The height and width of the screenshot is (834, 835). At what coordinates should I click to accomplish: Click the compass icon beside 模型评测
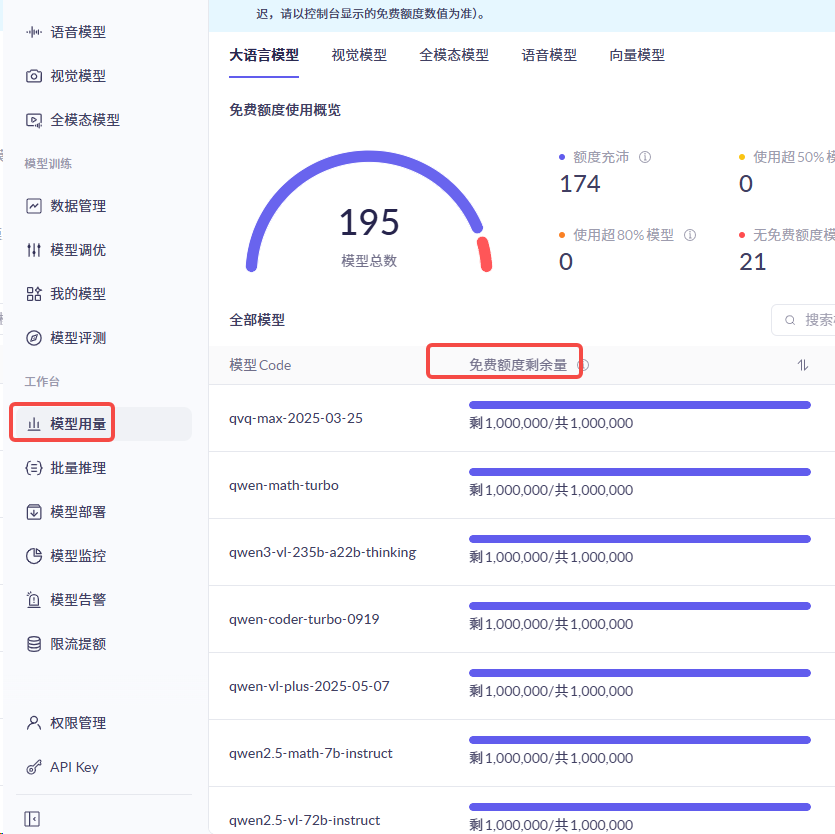tap(34, 338)
